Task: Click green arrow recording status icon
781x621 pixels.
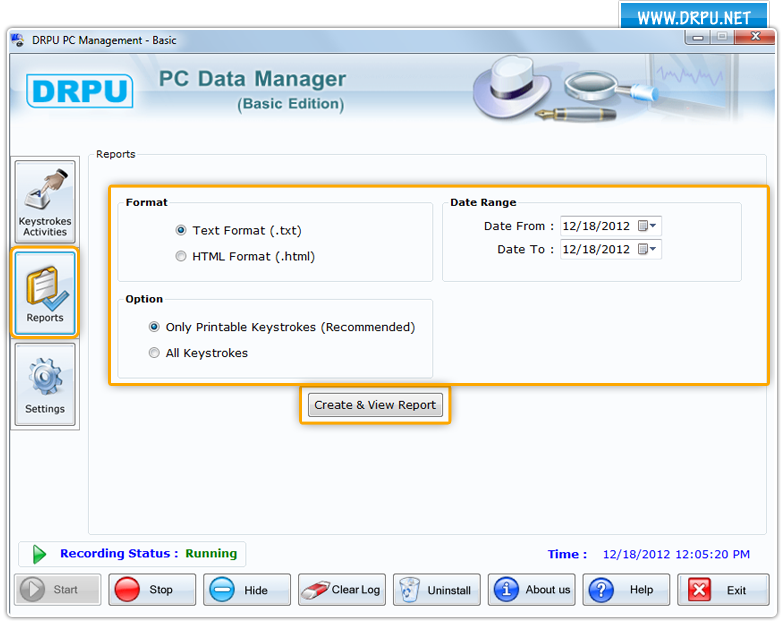Action: click(39, 554)
